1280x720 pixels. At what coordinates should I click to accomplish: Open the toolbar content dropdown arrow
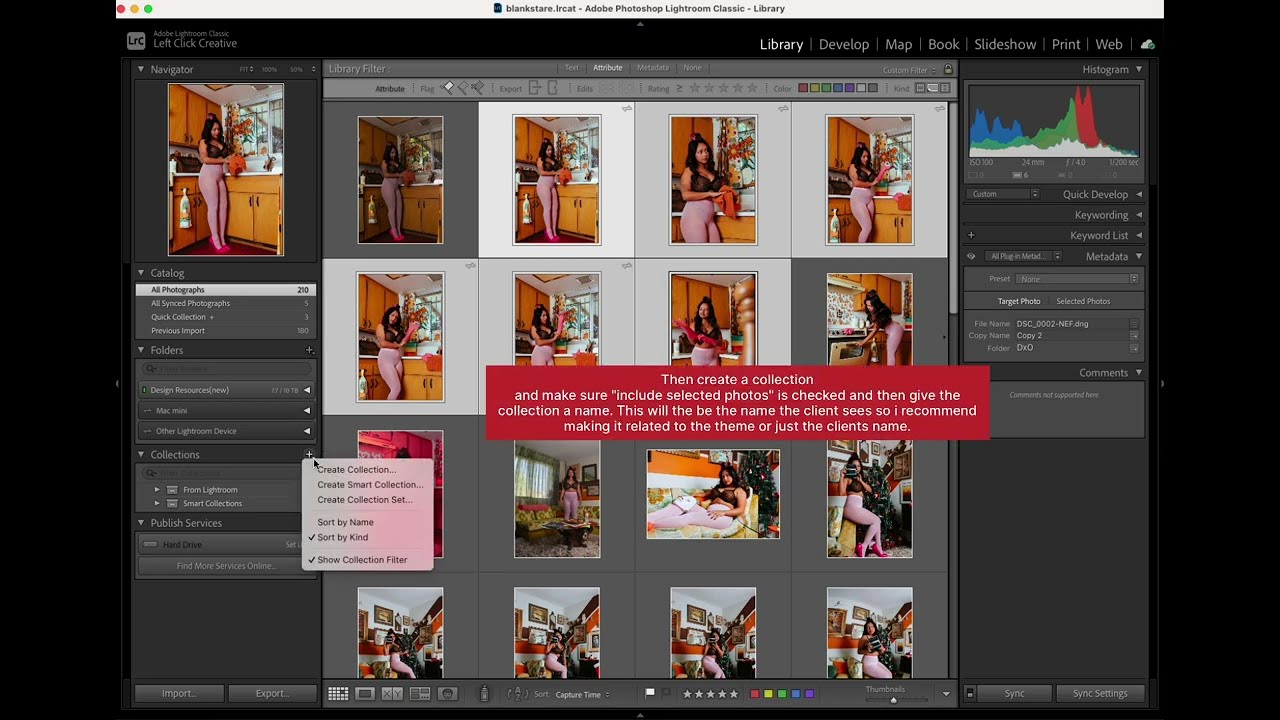[x=946, y=693]
